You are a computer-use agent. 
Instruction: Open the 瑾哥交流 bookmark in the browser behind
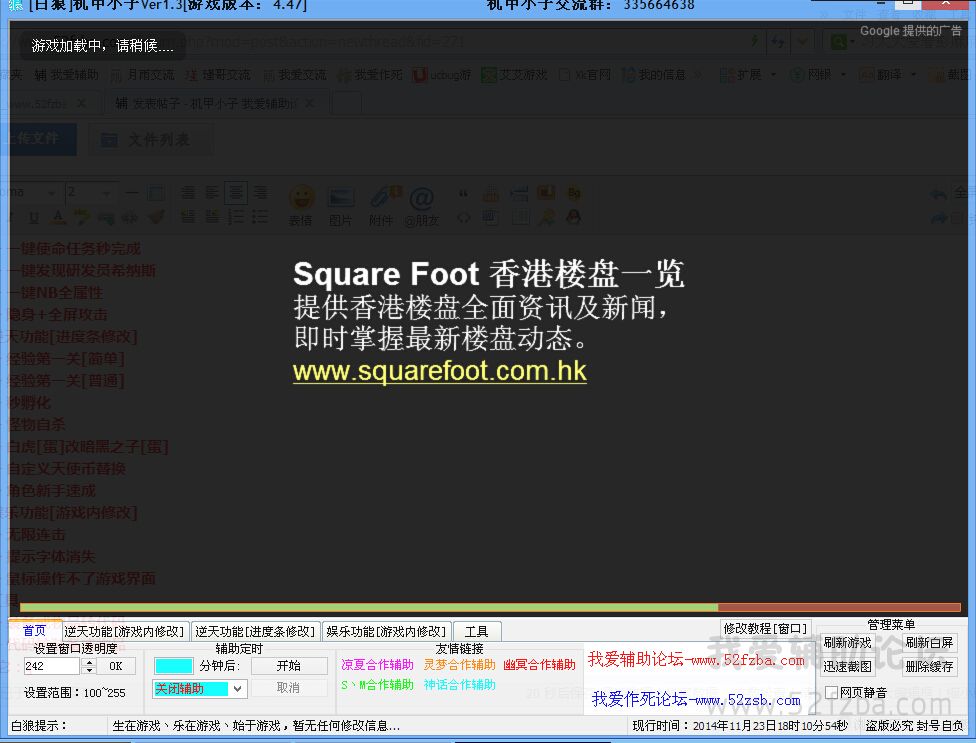point(218,75)
